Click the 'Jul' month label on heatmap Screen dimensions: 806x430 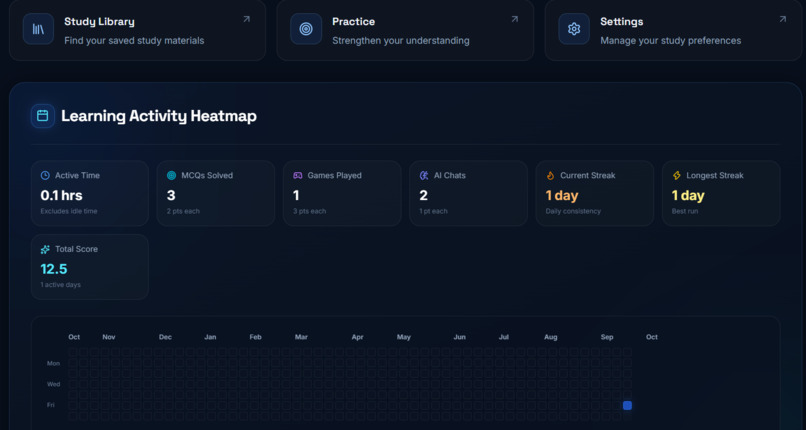pos(504,337)
